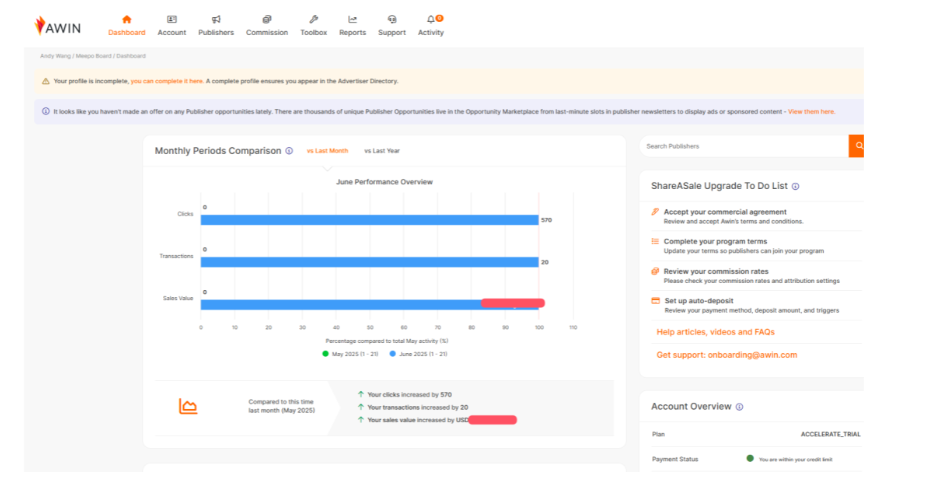Click 'You are within your credit limit' text
This screenshot has height=478, width=943.
796,459
